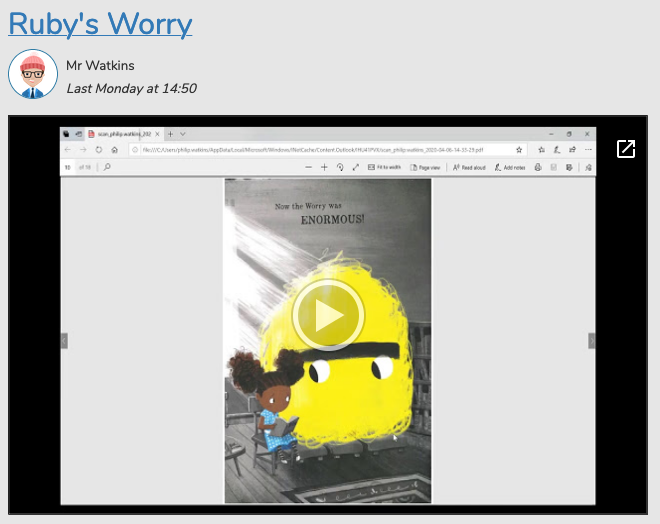Click the Share icon in the recorded browser
The width and height of the screenshot is (660, 524).
click(572, 150)
